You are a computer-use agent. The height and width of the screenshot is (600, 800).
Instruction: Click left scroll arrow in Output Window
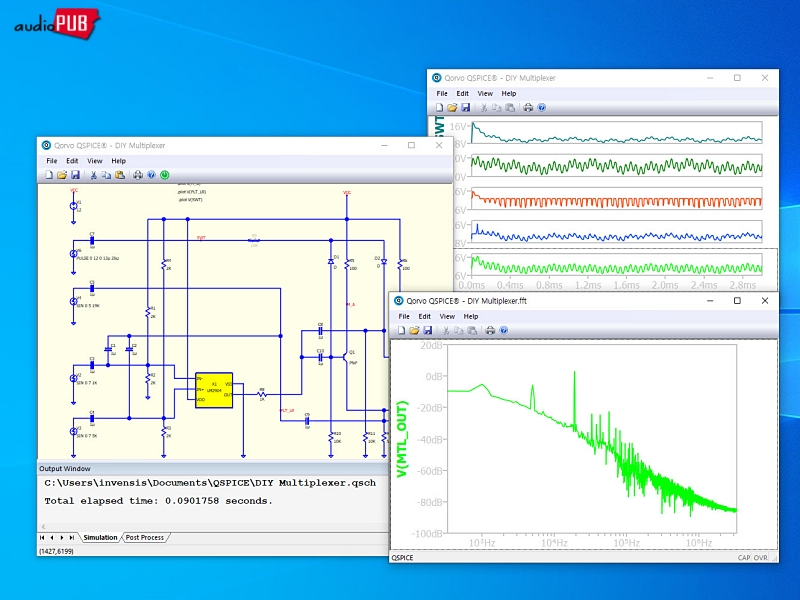(43, 527)
